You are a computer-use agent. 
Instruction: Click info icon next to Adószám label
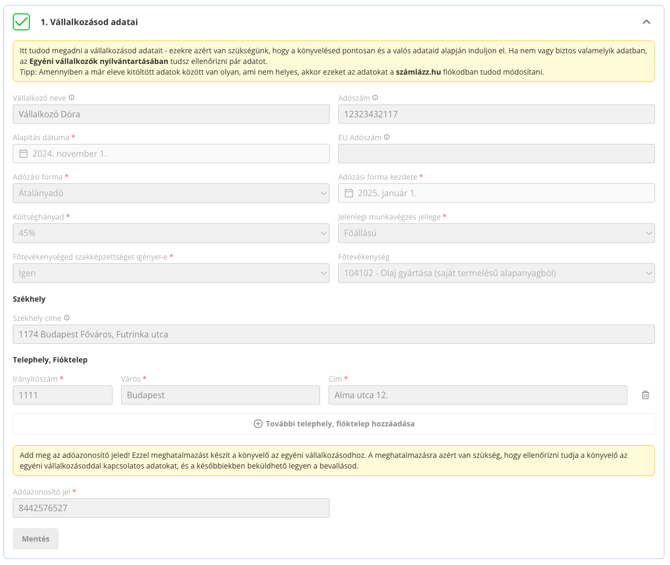point(375,98)
